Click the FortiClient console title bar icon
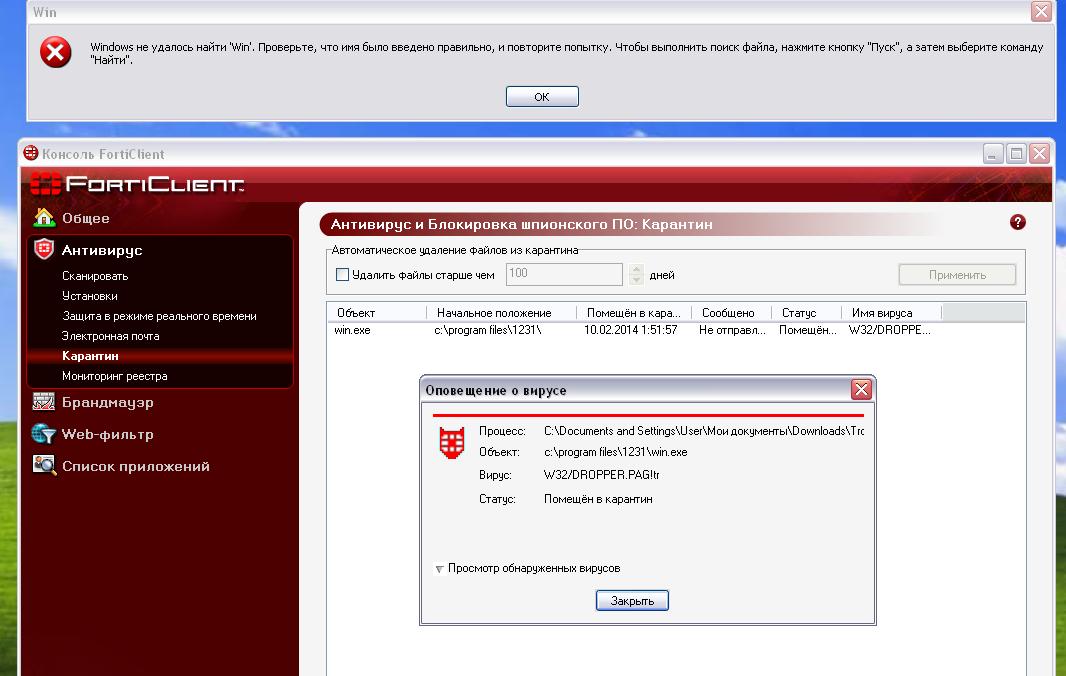Screen dimensions: 1066x676 pyautogui.click(x=31, y=153)
